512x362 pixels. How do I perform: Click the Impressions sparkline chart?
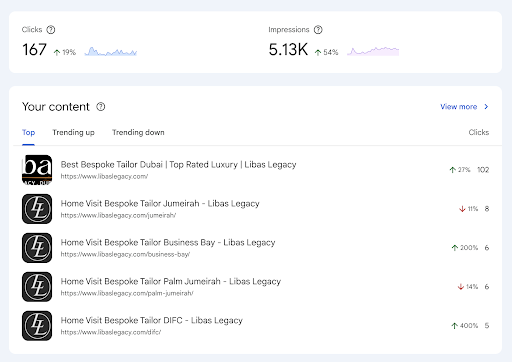(x=373, y=51)
